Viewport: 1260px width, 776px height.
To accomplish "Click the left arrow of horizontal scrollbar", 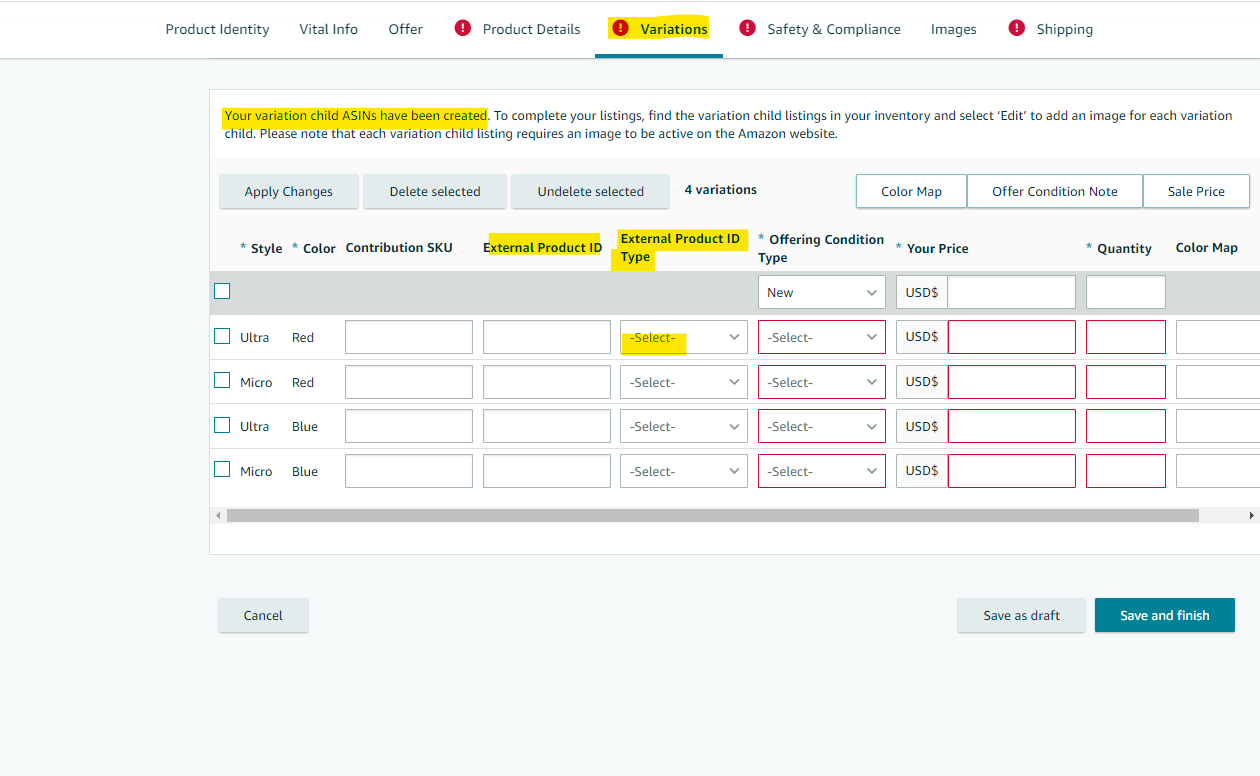I will tap(218, 516).
